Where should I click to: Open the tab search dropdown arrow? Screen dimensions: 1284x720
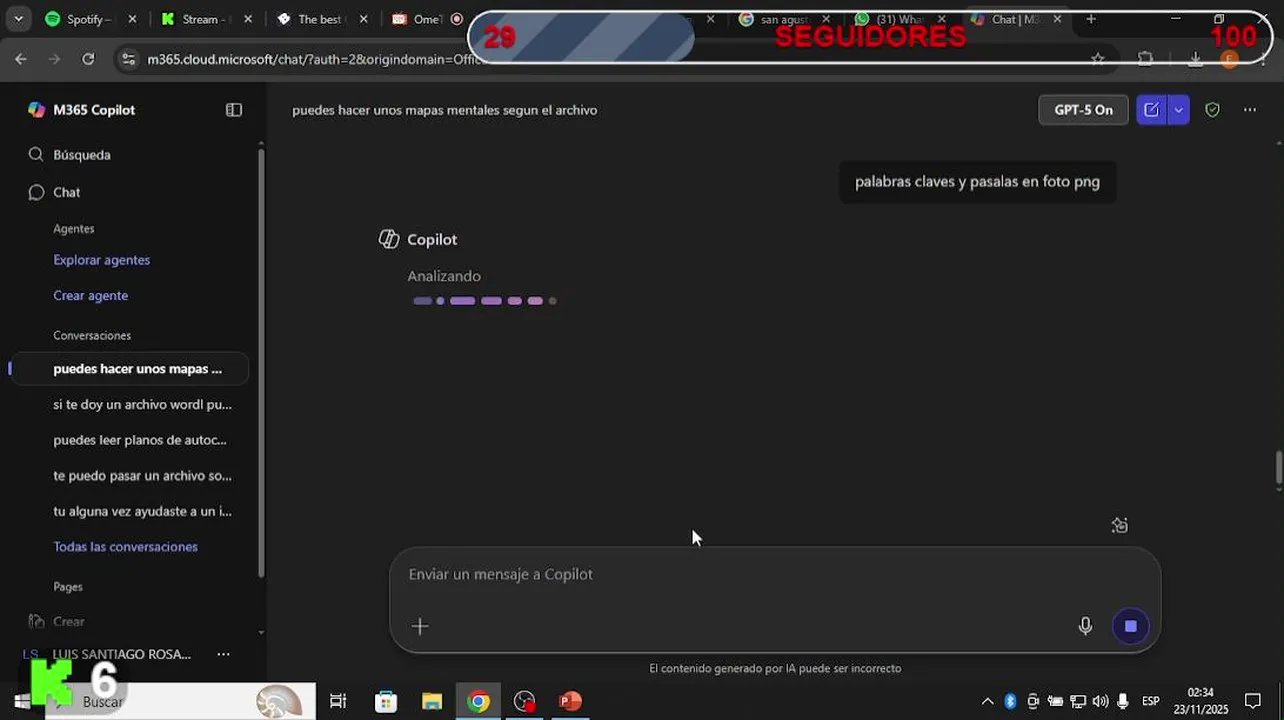[x=18, y=19]
